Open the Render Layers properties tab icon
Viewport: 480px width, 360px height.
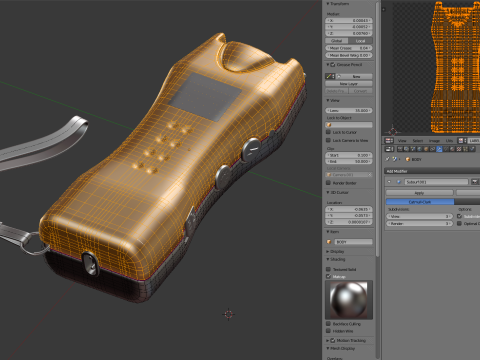pyautogui.click(x=406, y=149)
